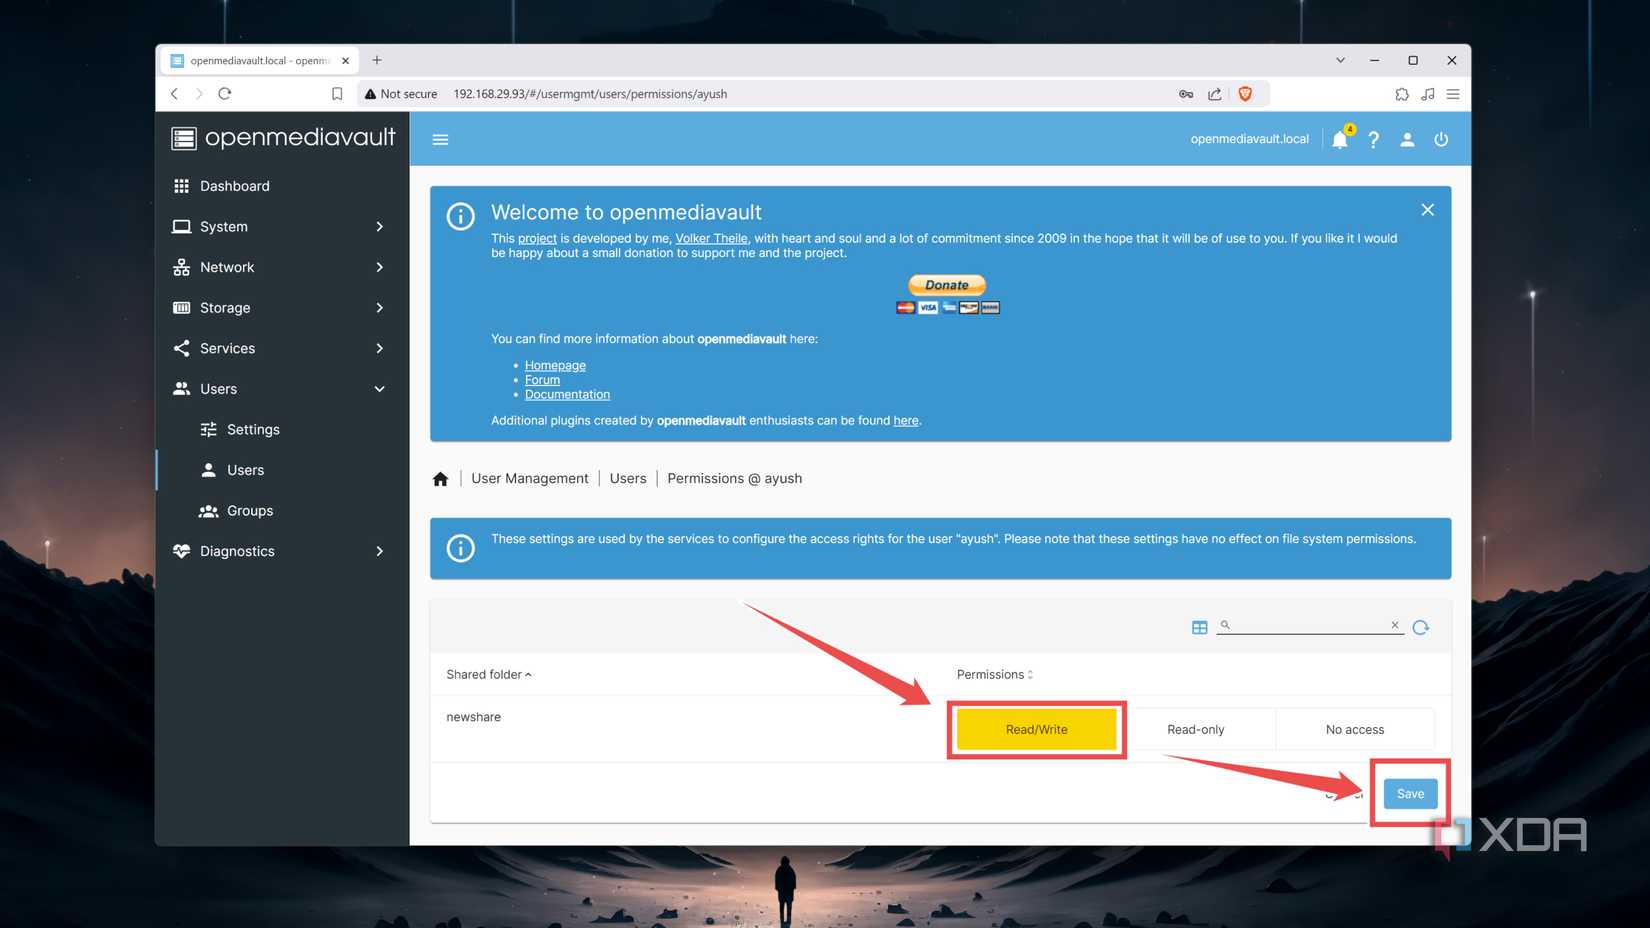Sort by Permissions column
The image size is (1650, 928).
(x=994, y=674)
